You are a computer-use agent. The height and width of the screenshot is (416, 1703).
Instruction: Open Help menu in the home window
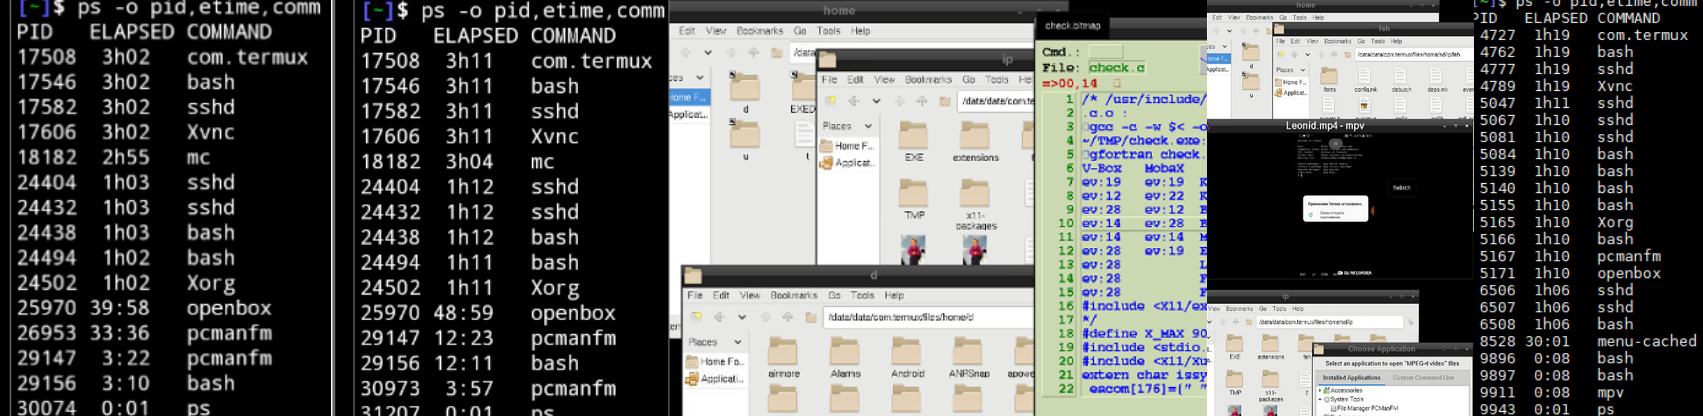[860, 31]
